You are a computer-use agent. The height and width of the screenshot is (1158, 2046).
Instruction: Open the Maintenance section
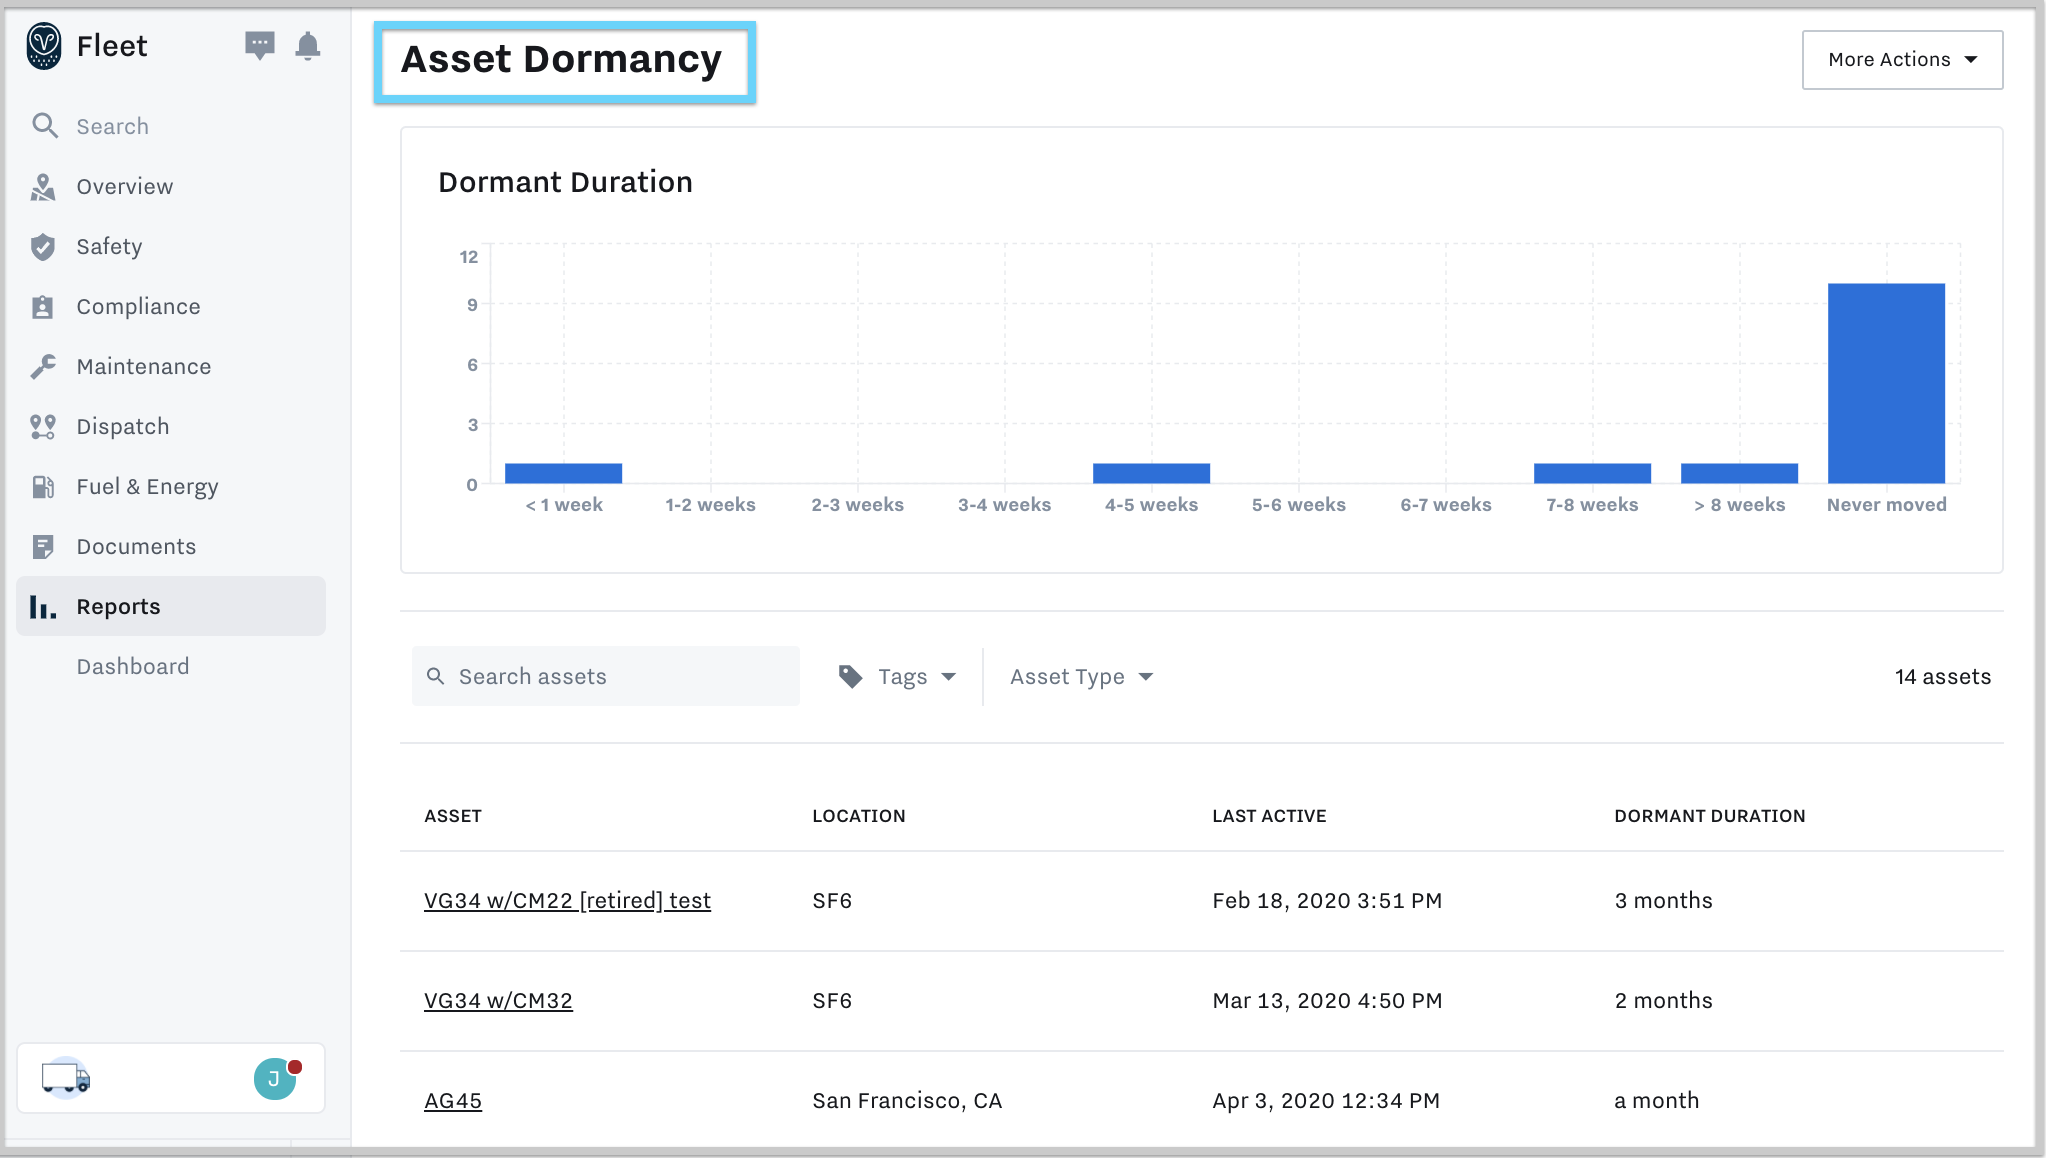coord(144,367)
